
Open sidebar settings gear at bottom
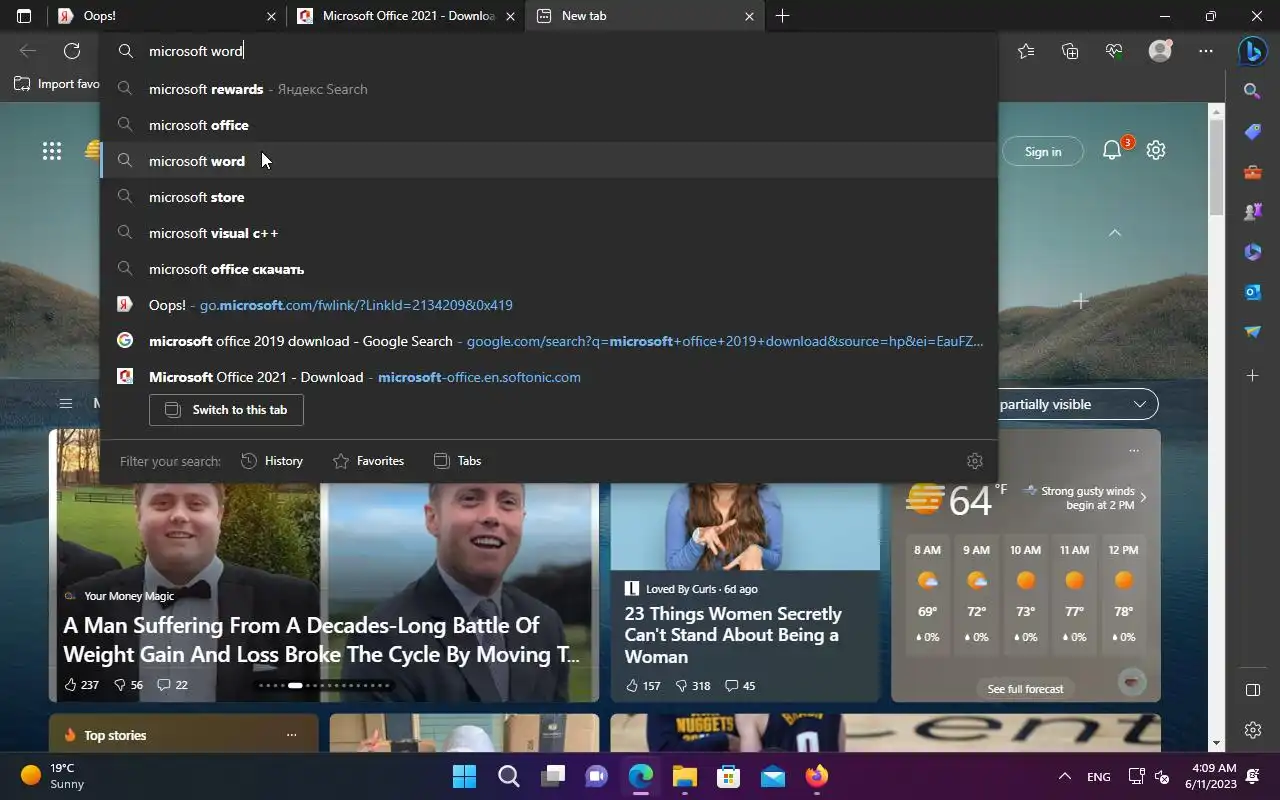1252,730
